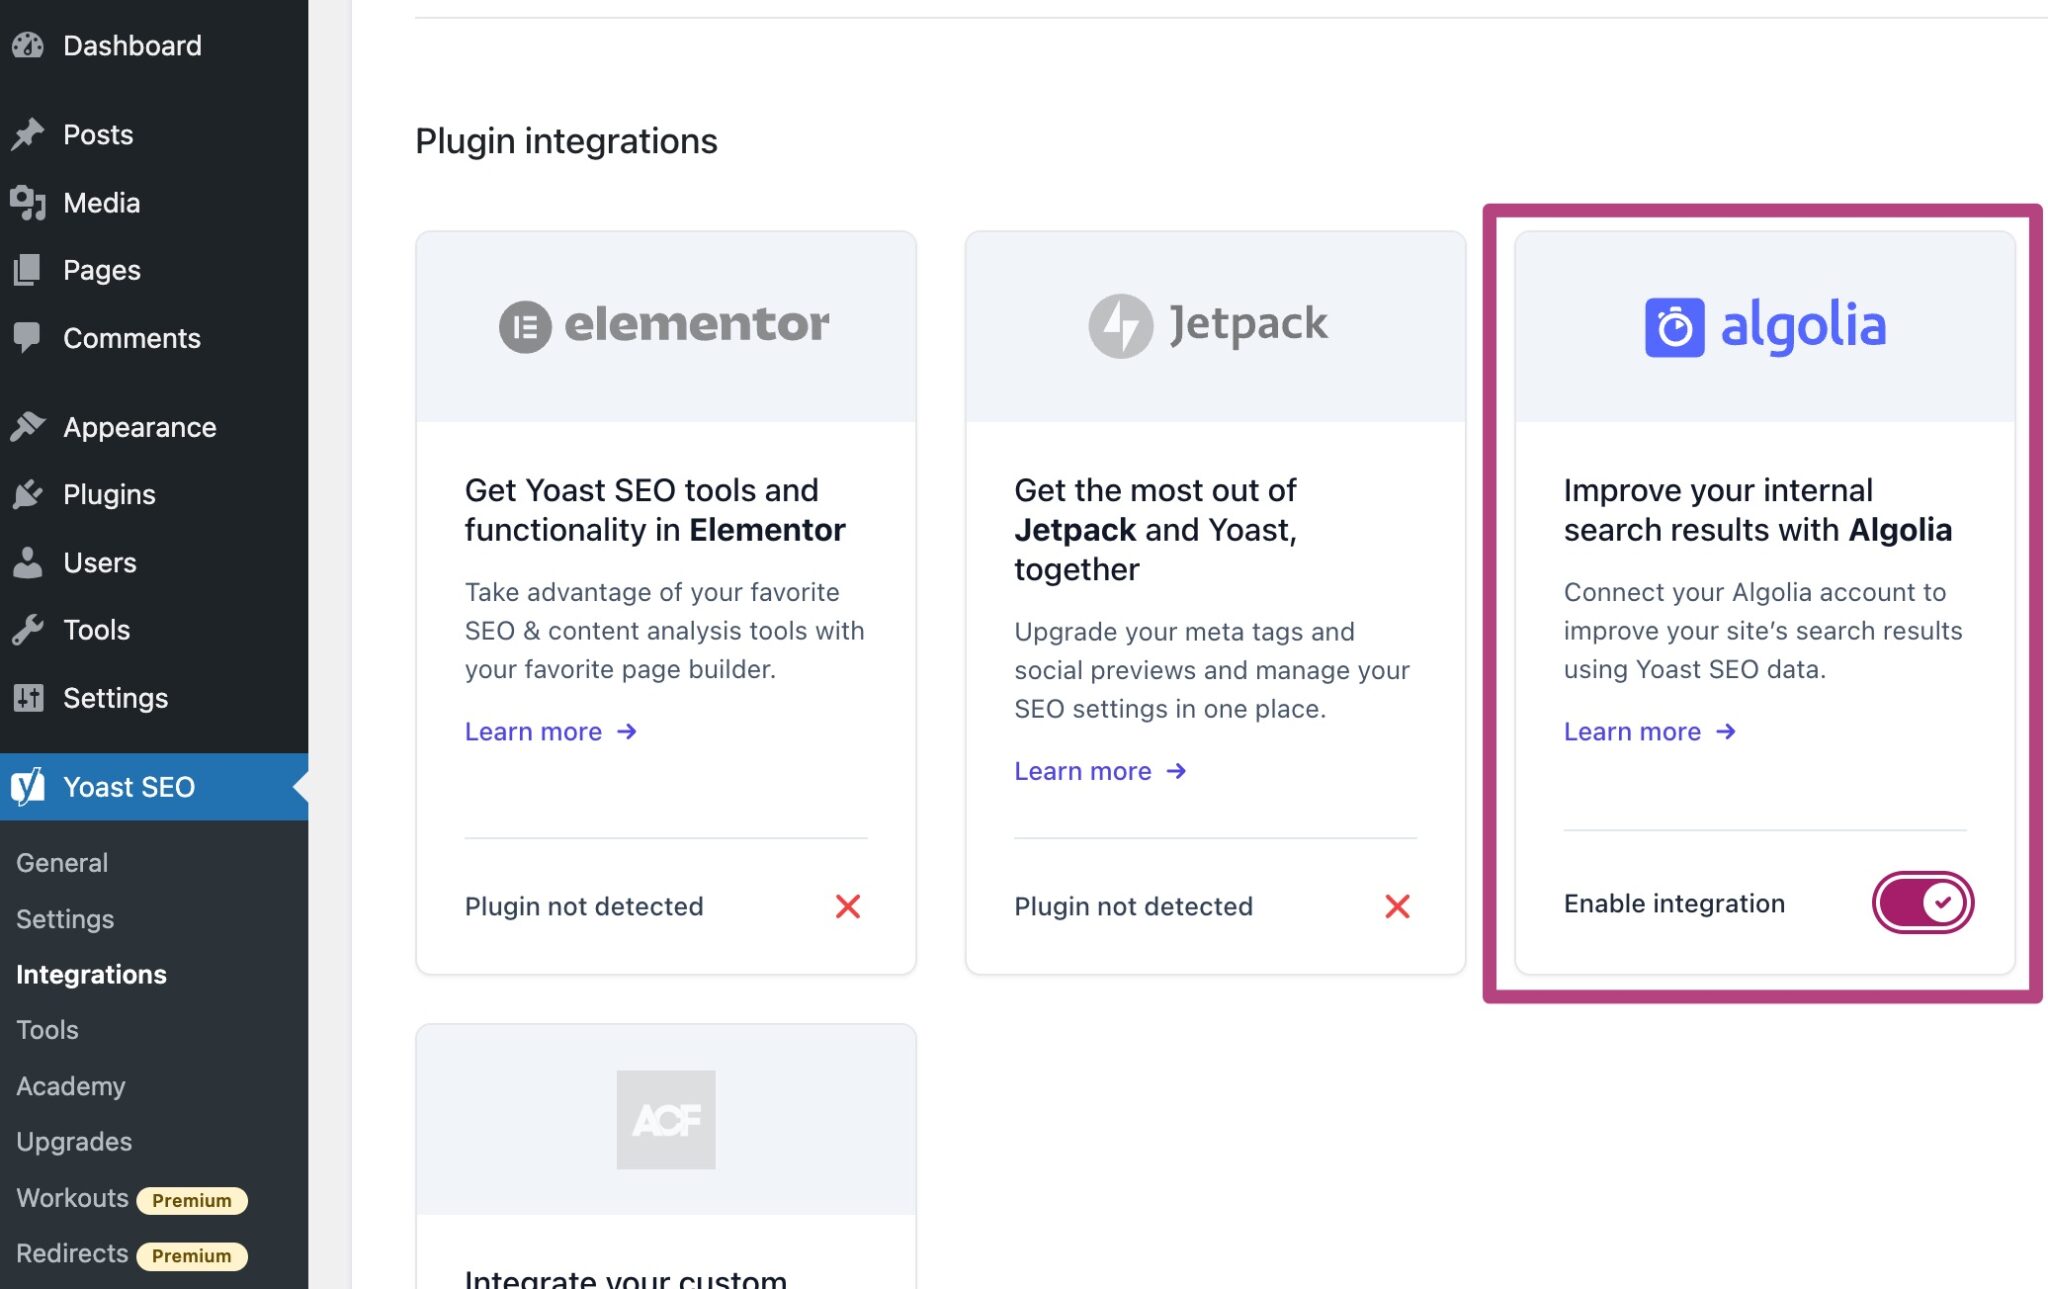
Task: Click the Jetpack logo on its integration card
Action: click(1207, 323)
